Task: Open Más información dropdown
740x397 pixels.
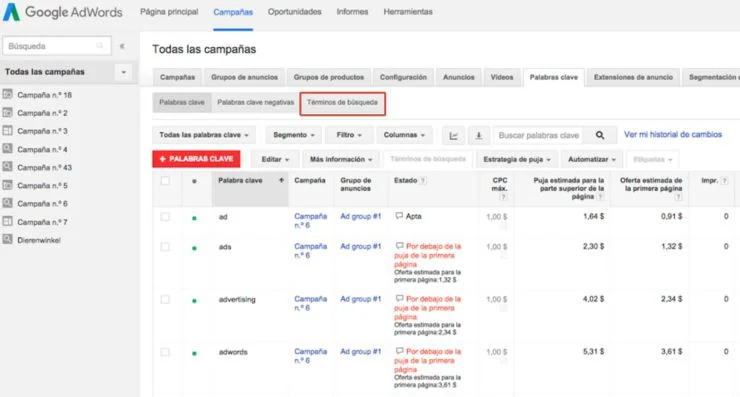Action: [x=341, y=160]
